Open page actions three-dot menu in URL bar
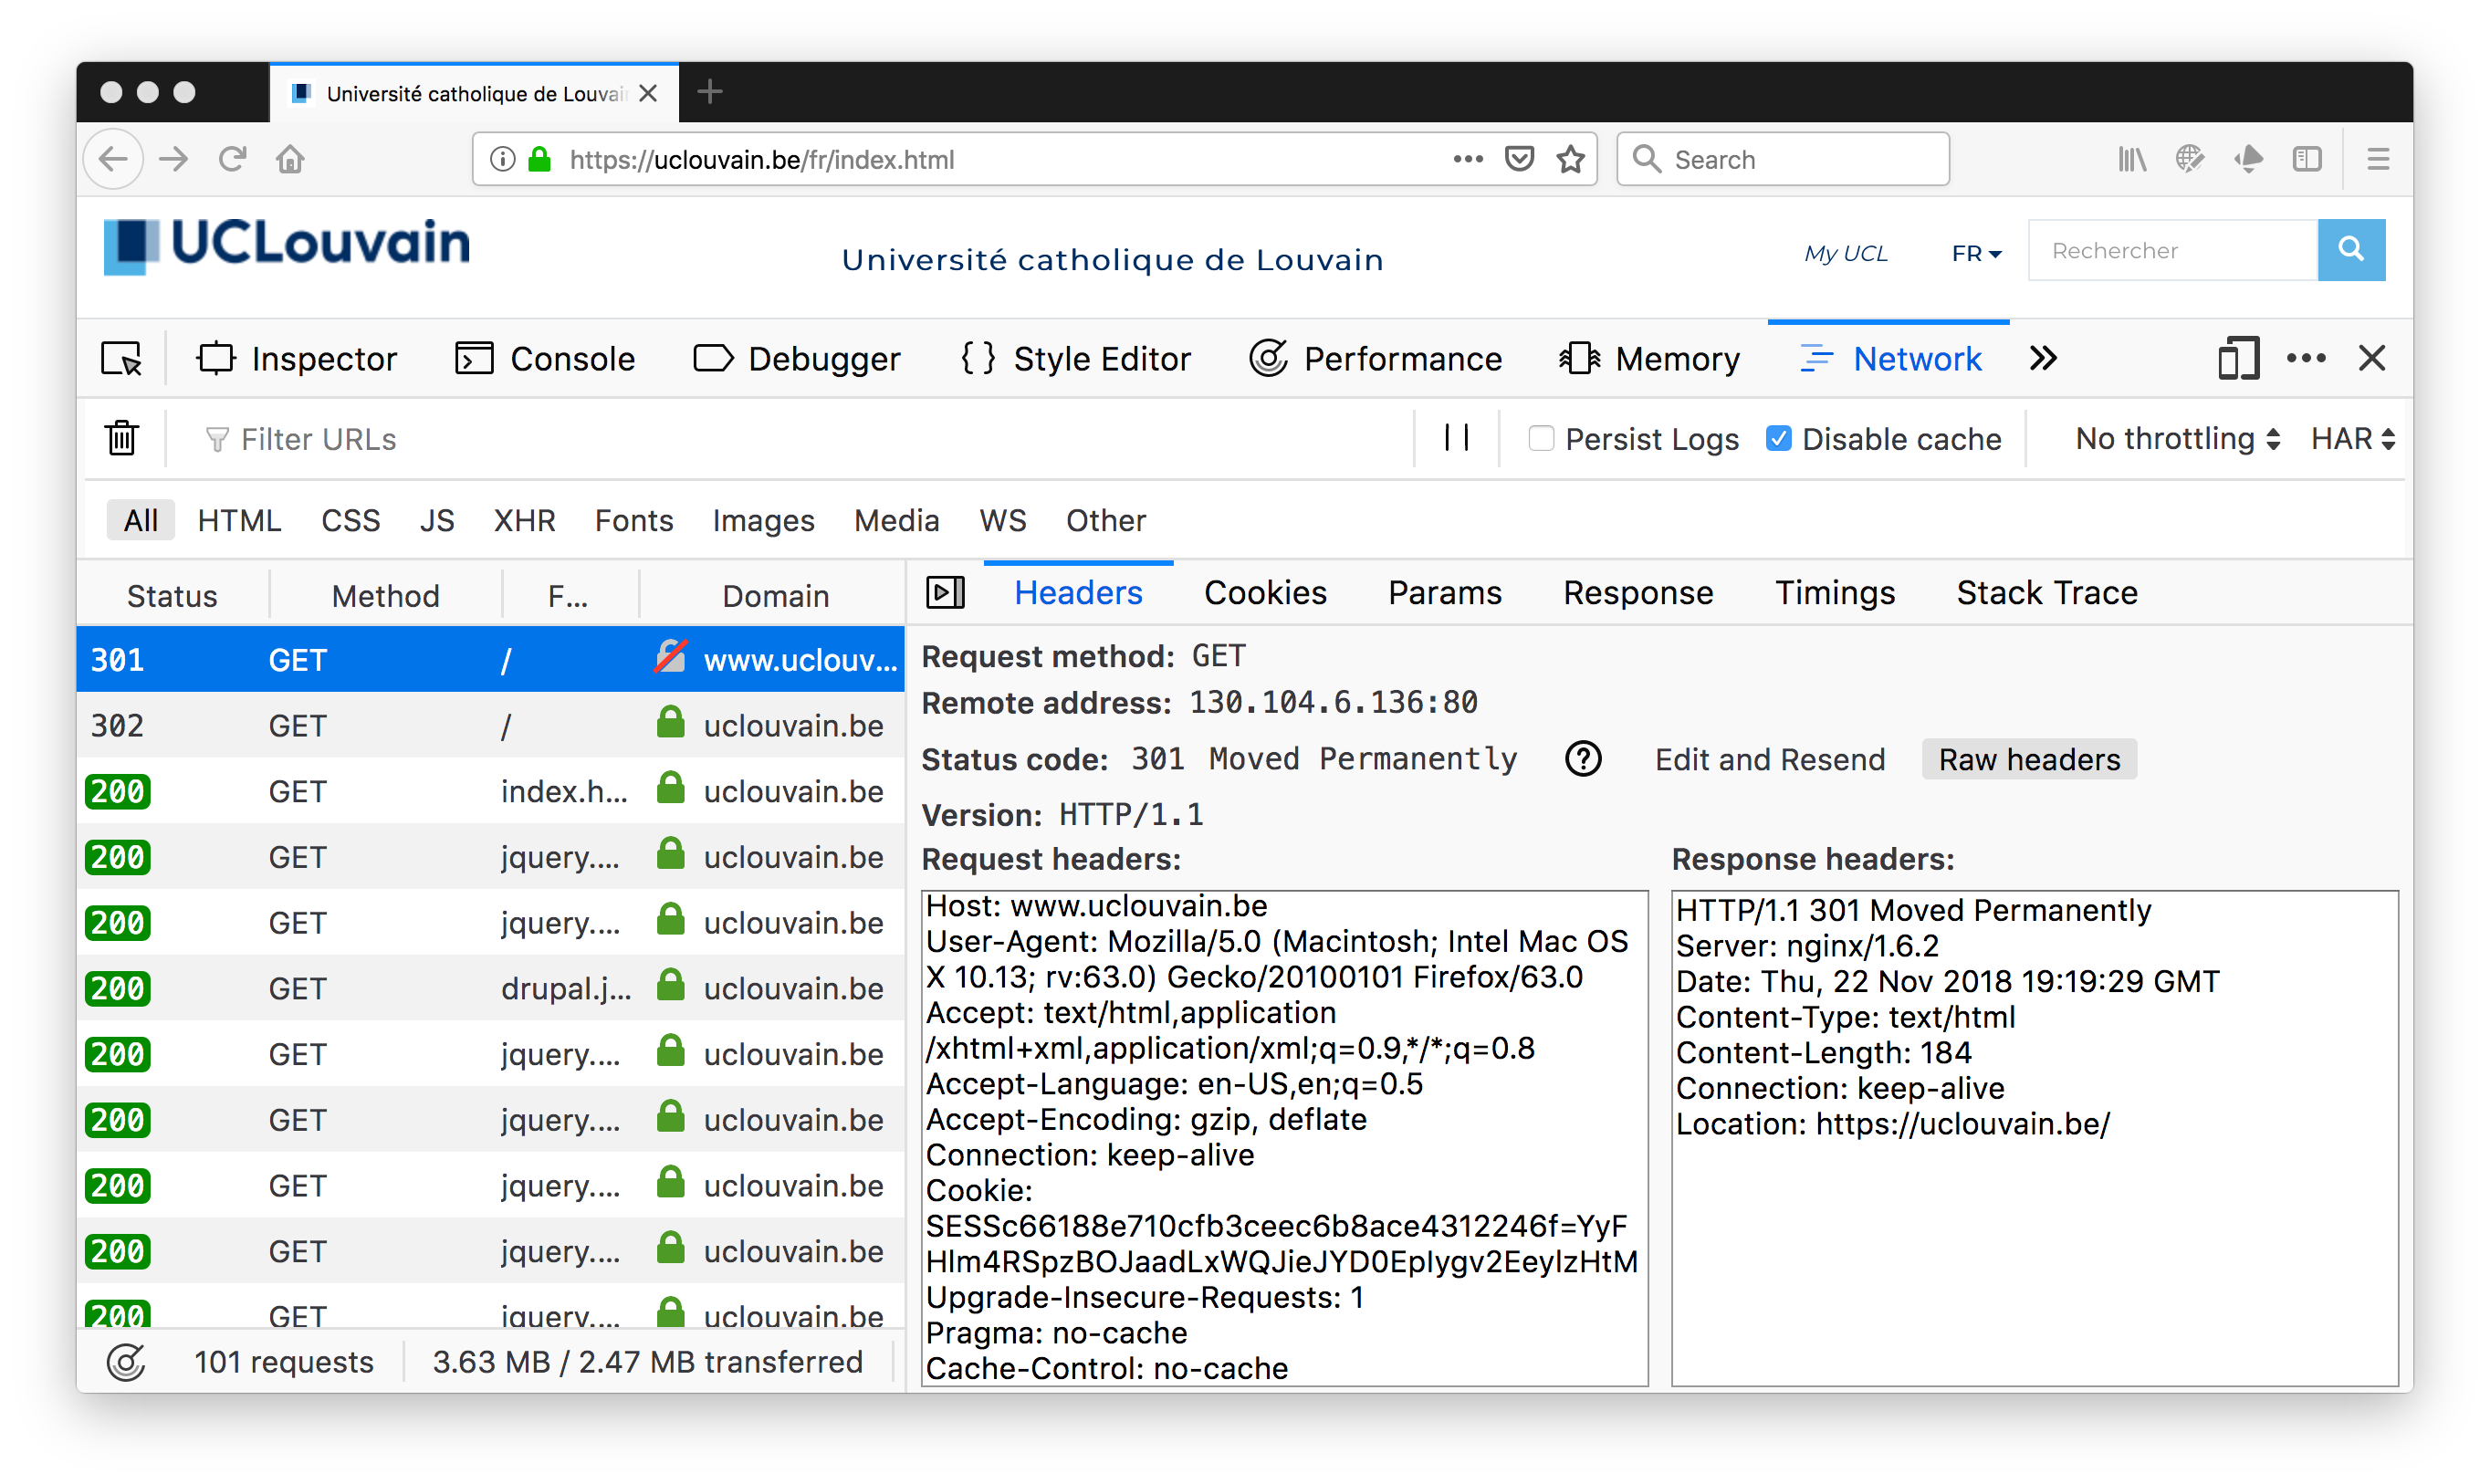 [x=1467, y=159]
